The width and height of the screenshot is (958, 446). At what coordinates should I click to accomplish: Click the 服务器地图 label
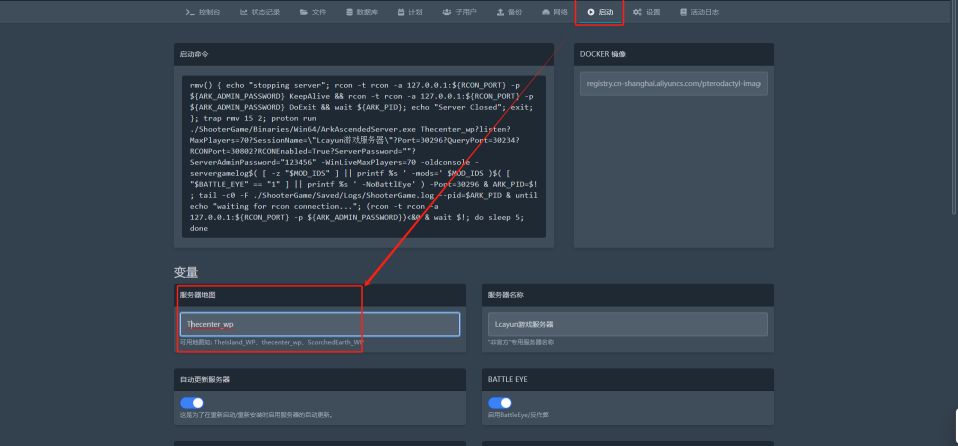tap(197, 295)
